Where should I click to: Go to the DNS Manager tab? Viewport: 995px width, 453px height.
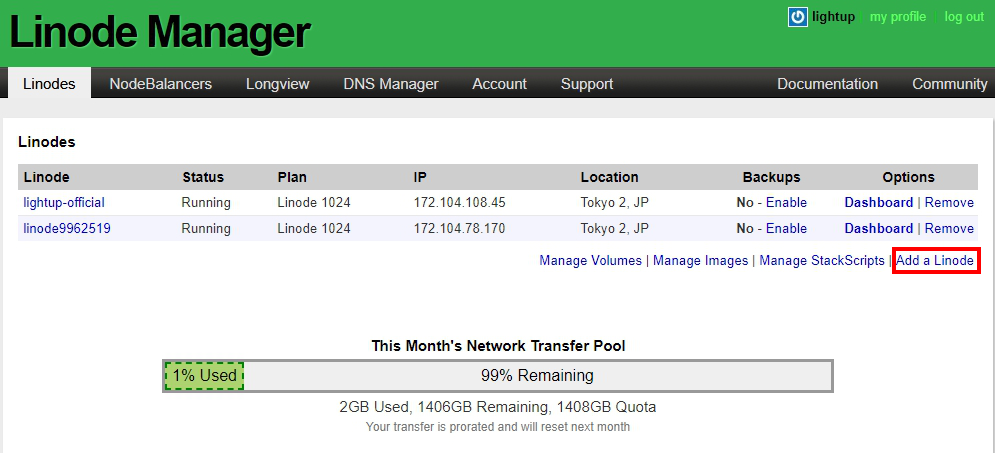[391, 84]
